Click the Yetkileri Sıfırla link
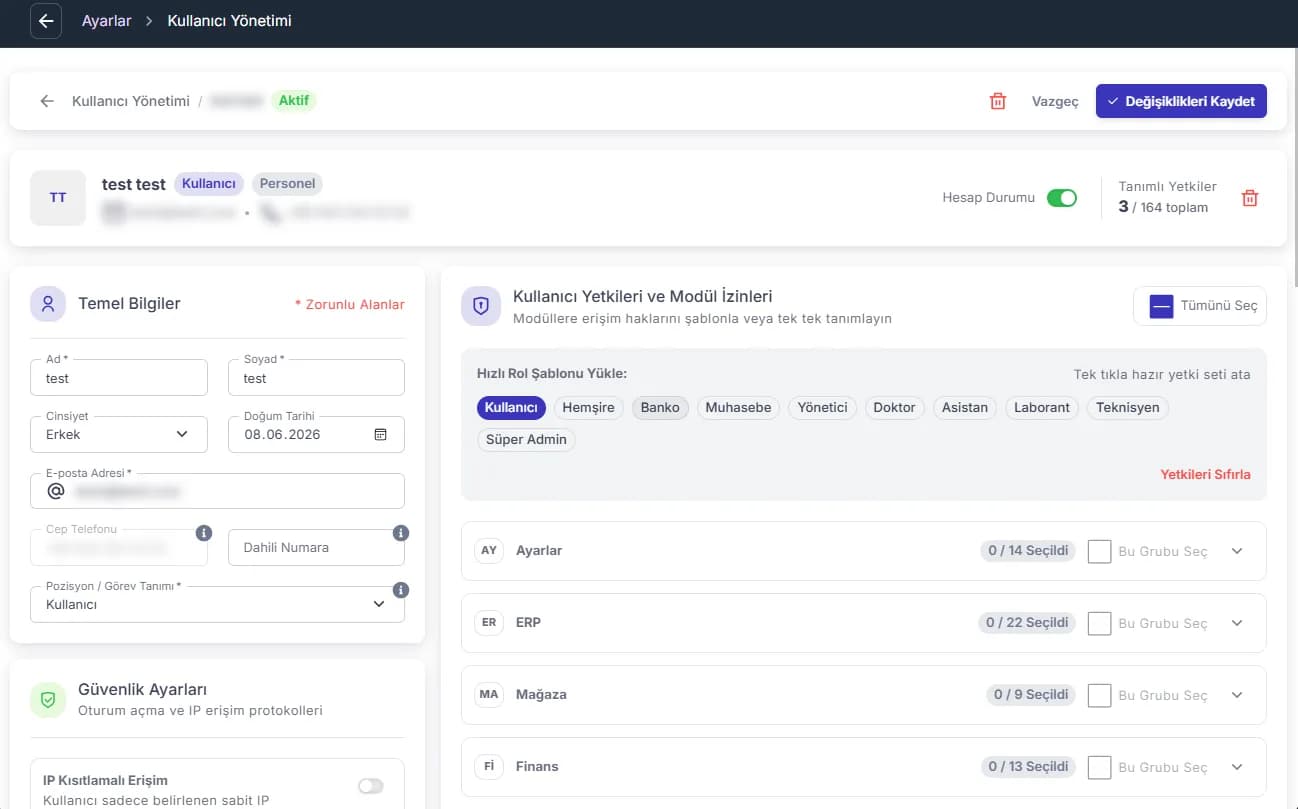Viewport: 1298px width, 809px height. click(1205, 474)
